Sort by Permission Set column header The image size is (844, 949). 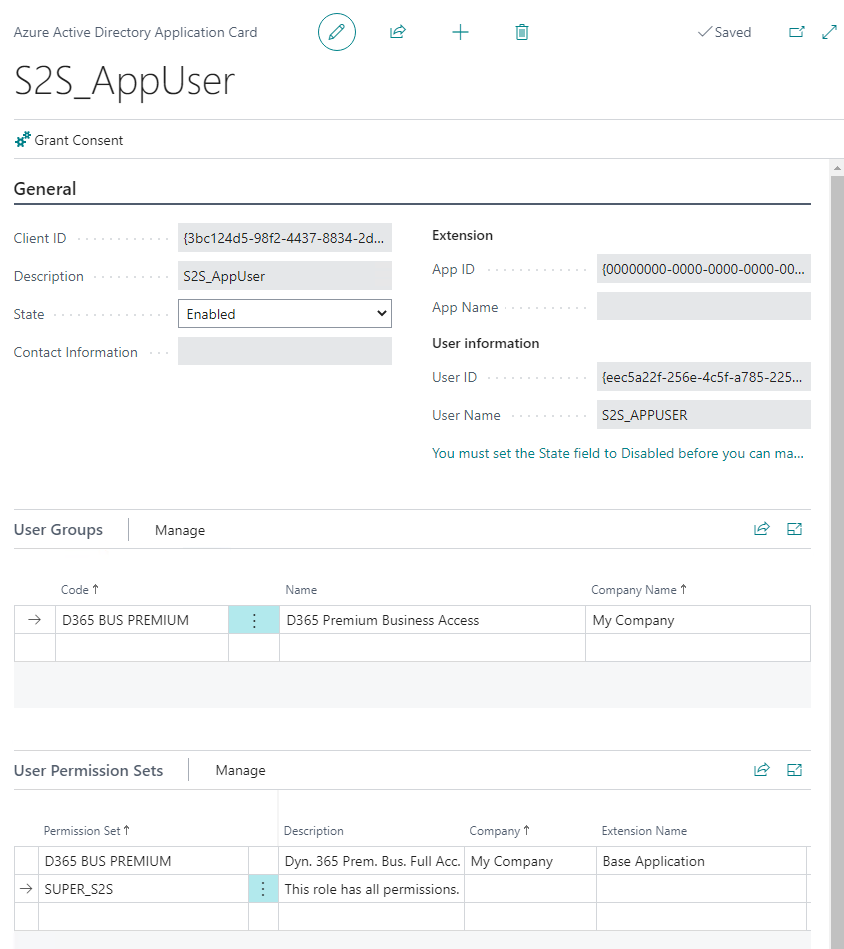pos(87,831)
